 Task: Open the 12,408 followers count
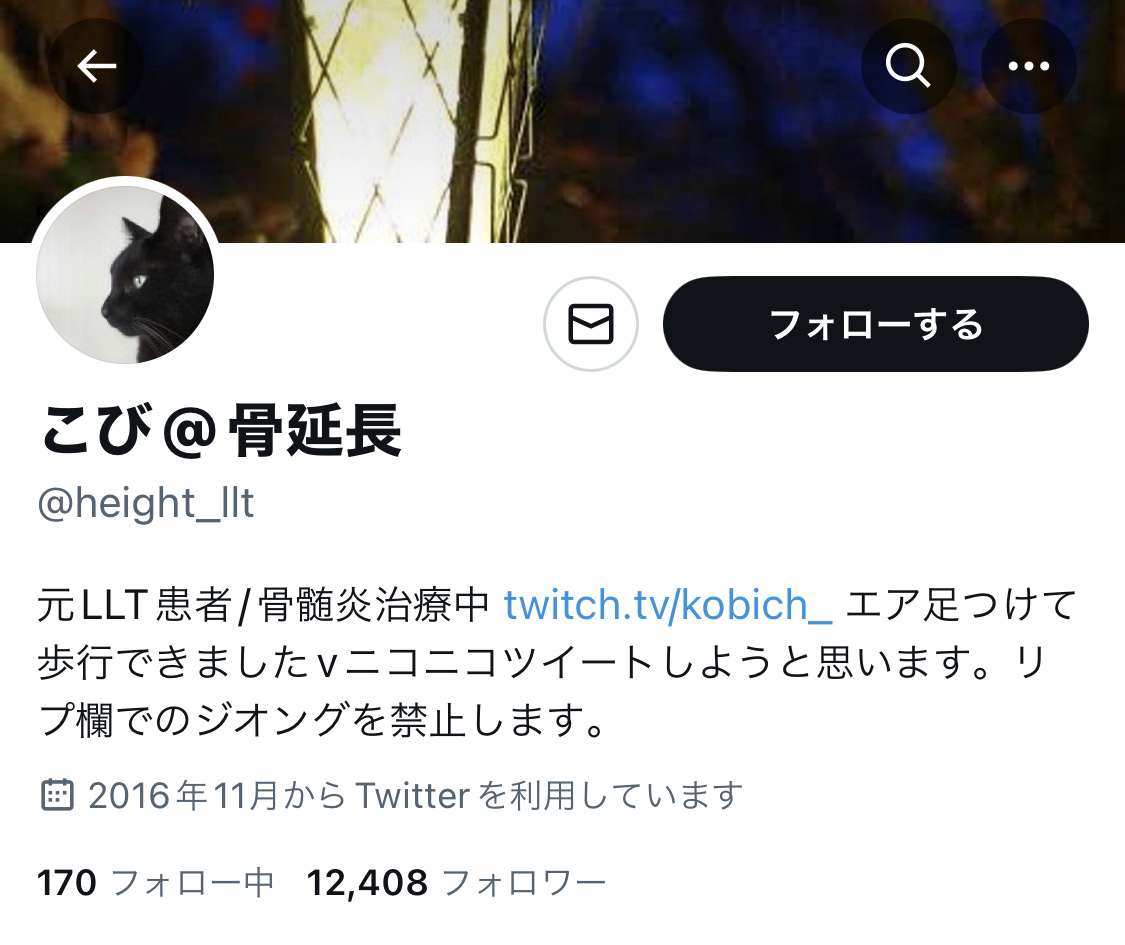367,883
